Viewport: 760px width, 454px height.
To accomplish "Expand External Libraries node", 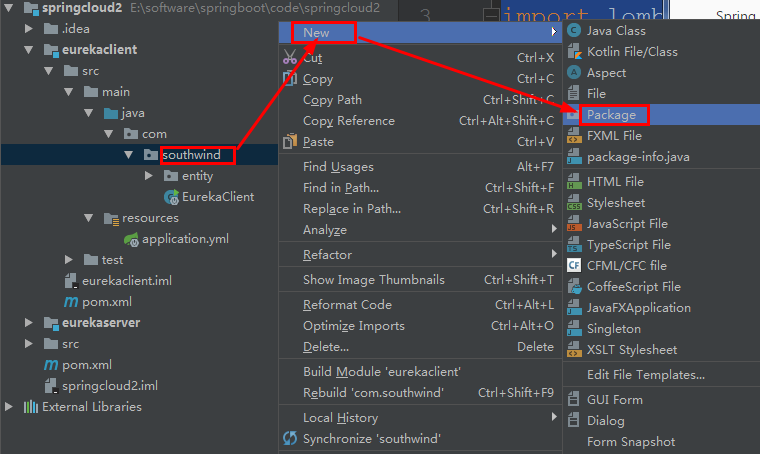I will click(x=8, y=407).
